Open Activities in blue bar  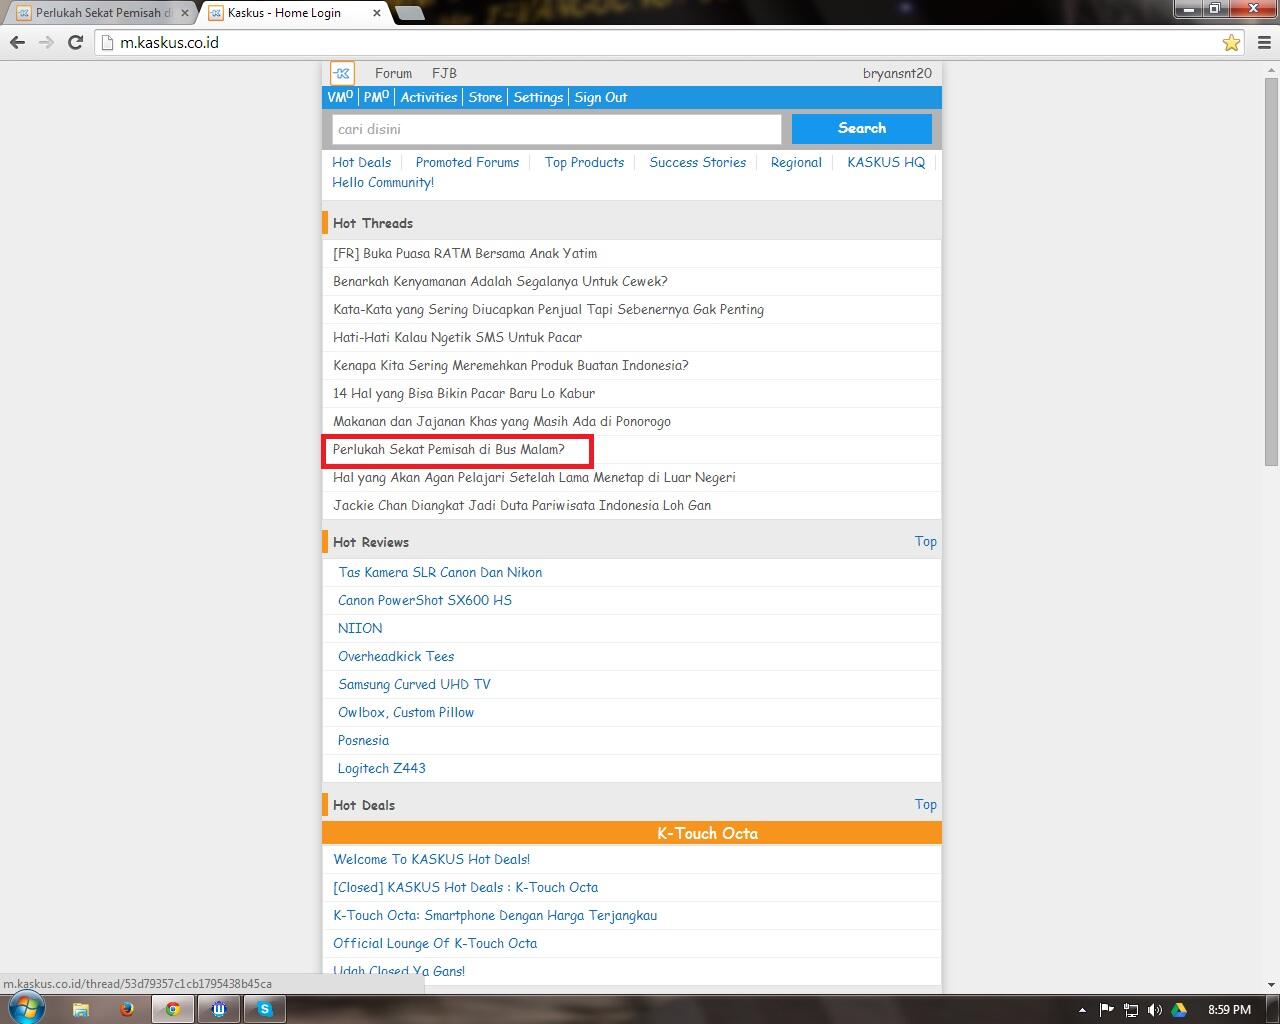[429, 97]
